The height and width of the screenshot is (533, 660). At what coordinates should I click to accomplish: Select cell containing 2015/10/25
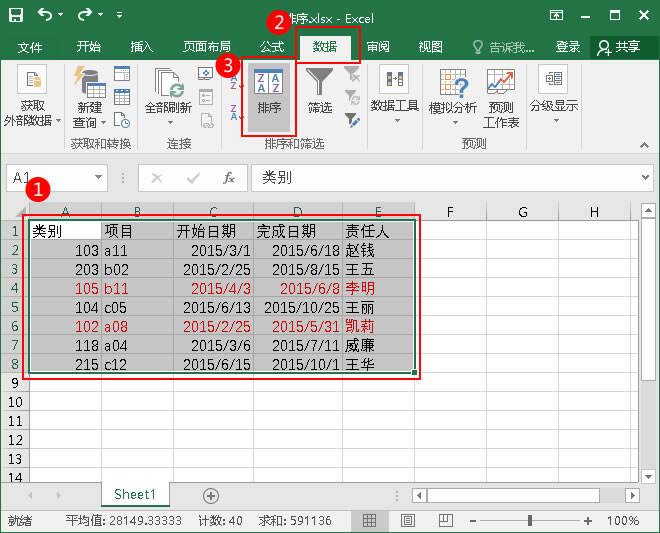pos(298,308)
